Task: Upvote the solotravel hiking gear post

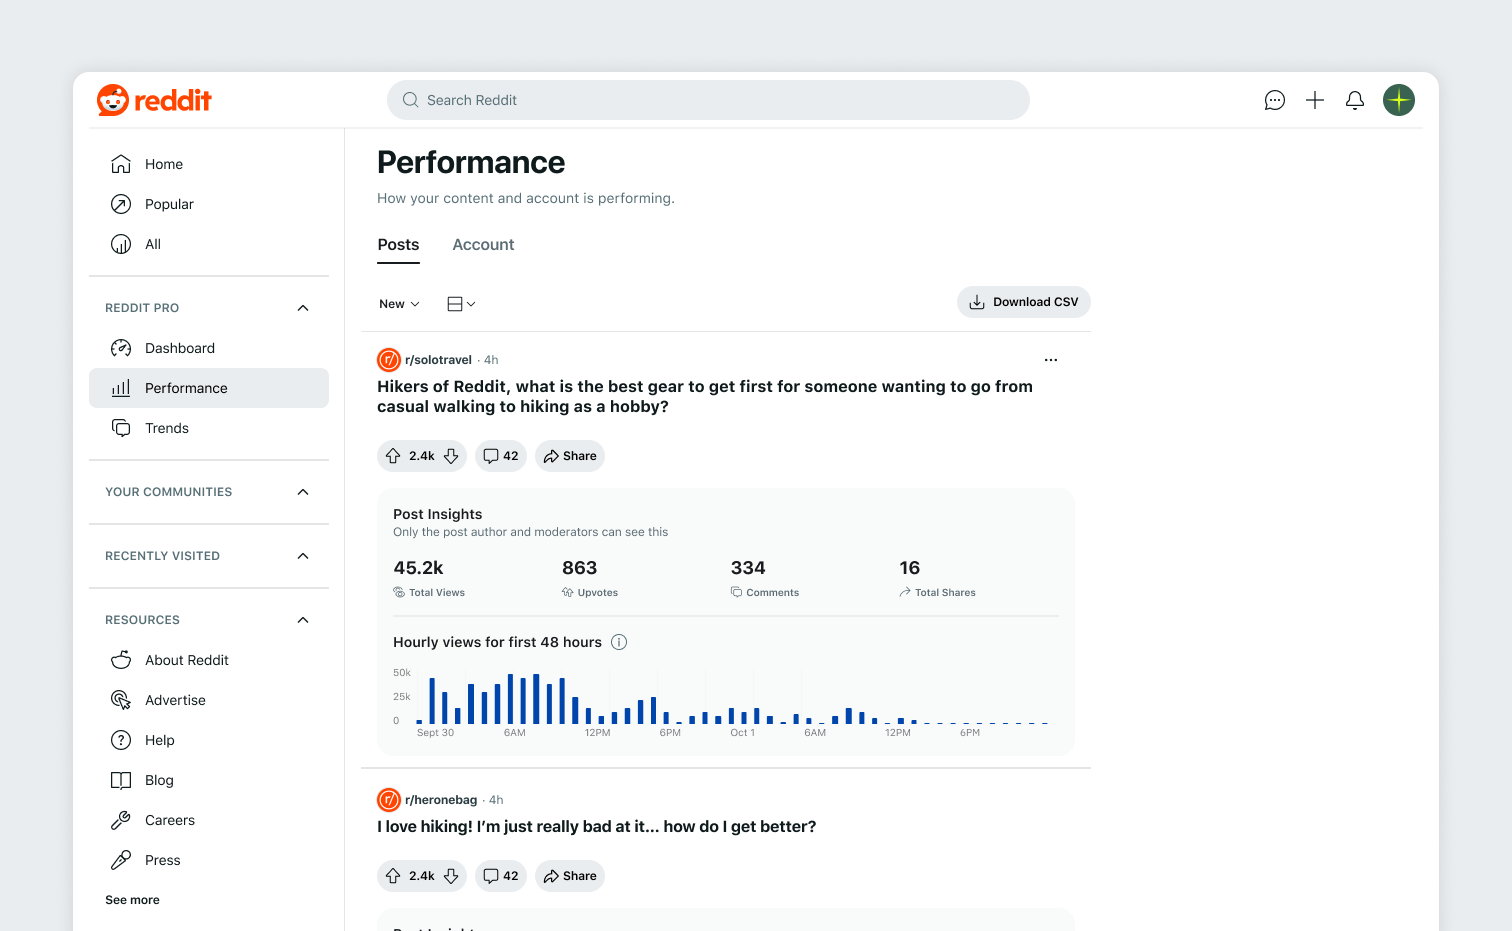Action: (393, 456)
